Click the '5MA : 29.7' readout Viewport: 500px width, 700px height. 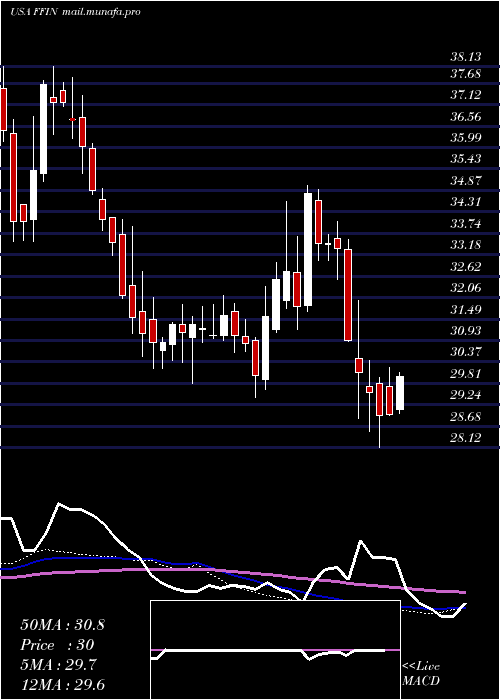(58, 665)
